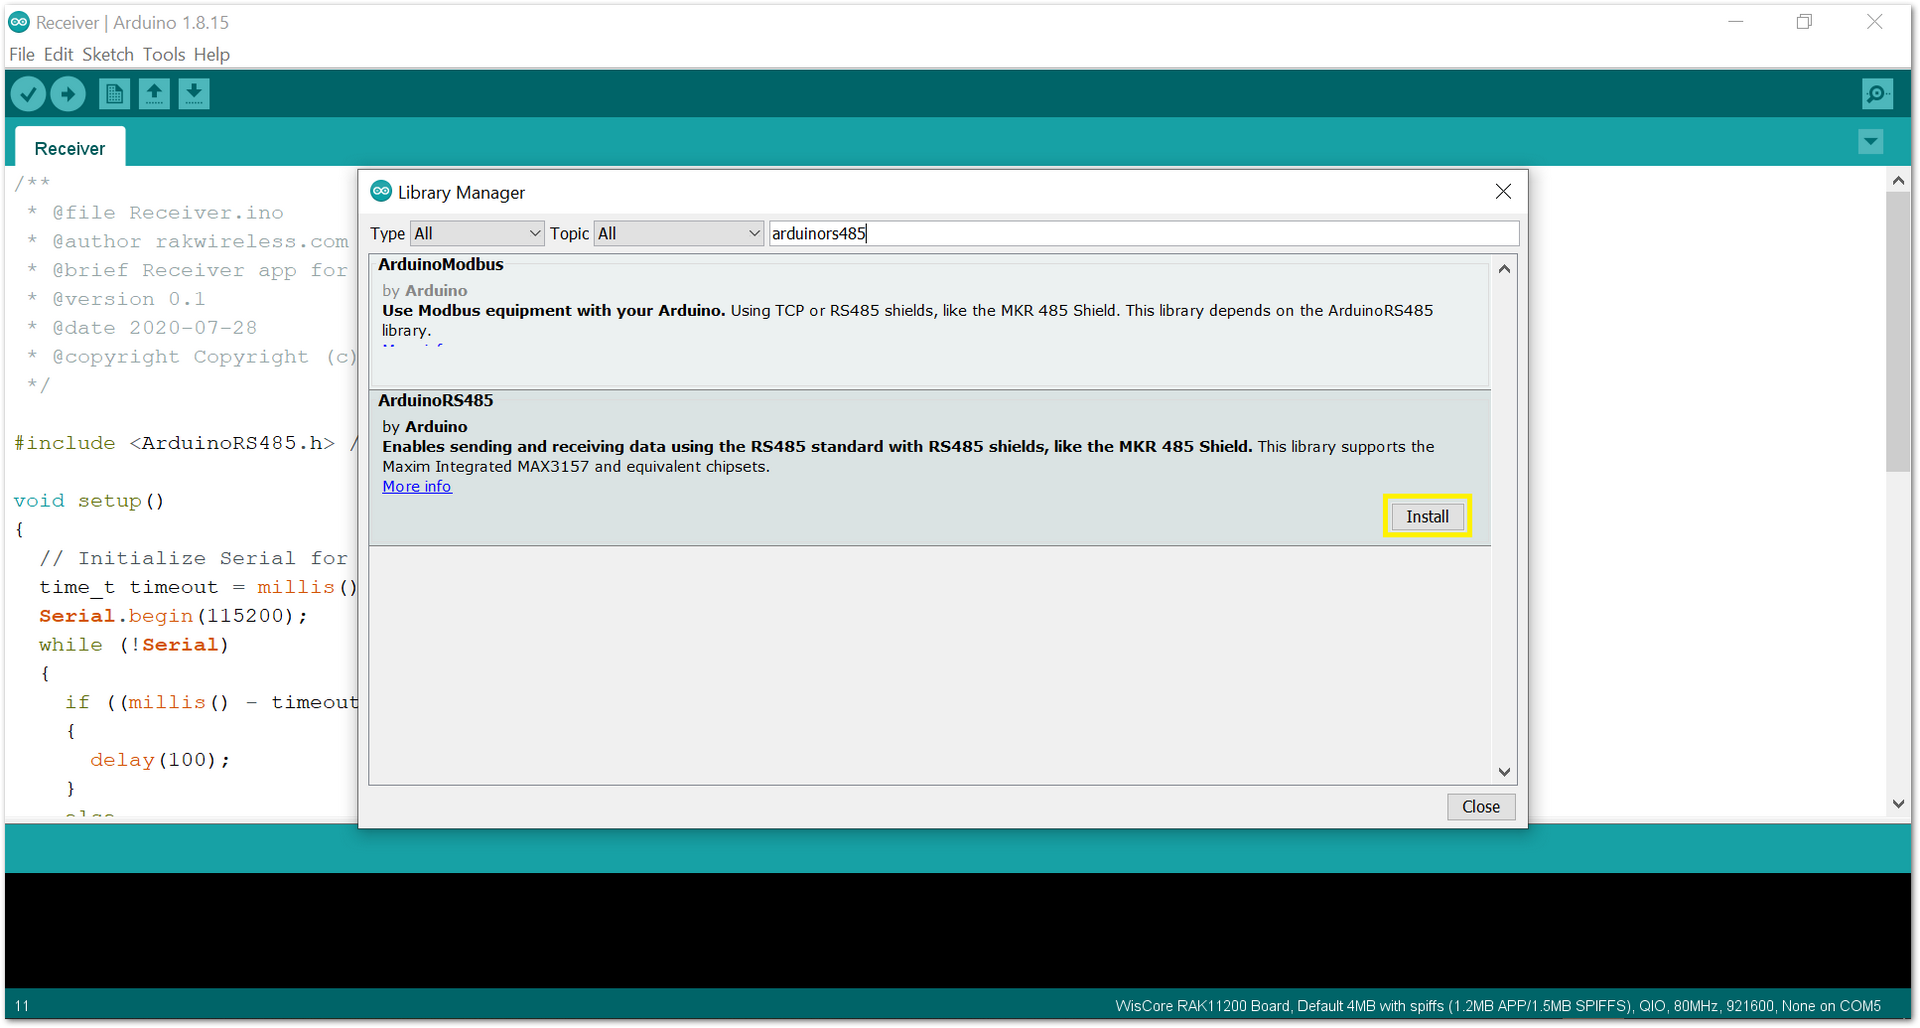Save the sketch with the Save icon
Viewport: 1920px width, 1028px height.
(194, 94)
